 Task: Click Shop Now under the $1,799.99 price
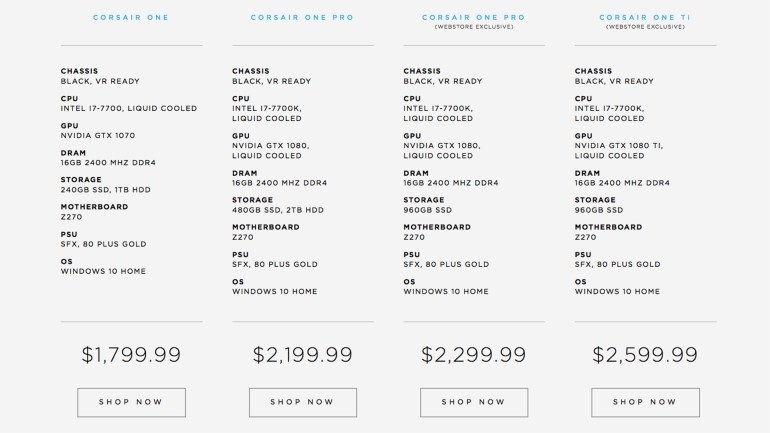coord(131,402)
